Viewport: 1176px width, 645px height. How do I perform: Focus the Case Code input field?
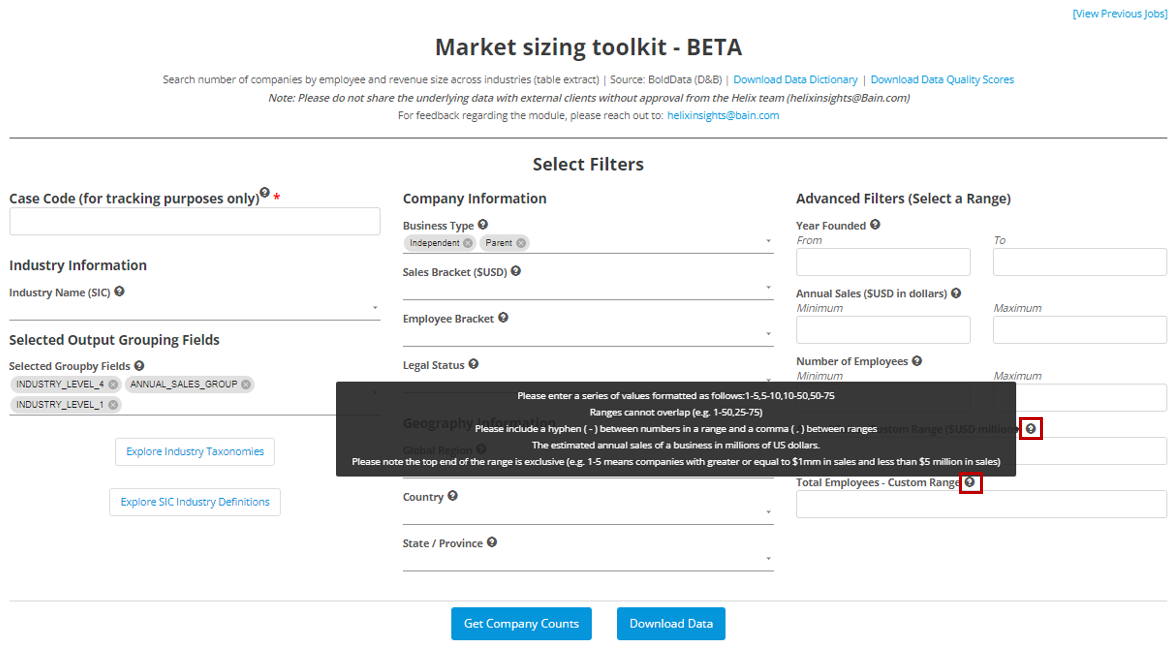point(195,222)
